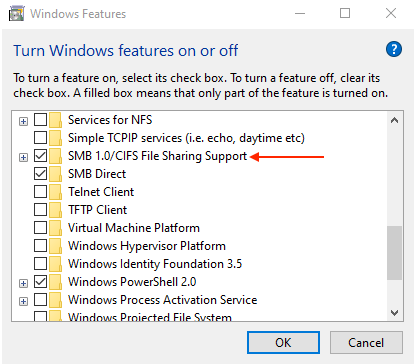Close the Windows Features dialog
The height and width of the screenshot is (364, 414).
[x=391, y=13]
